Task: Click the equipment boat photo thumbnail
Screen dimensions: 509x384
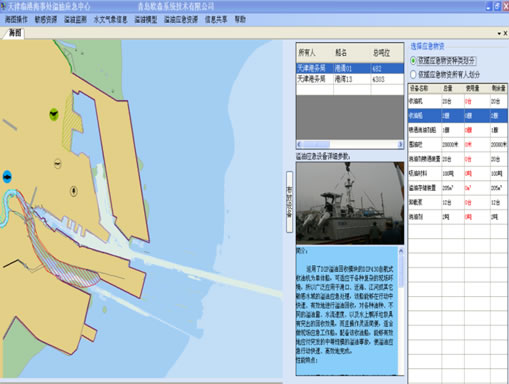Action: click(350, 203)
